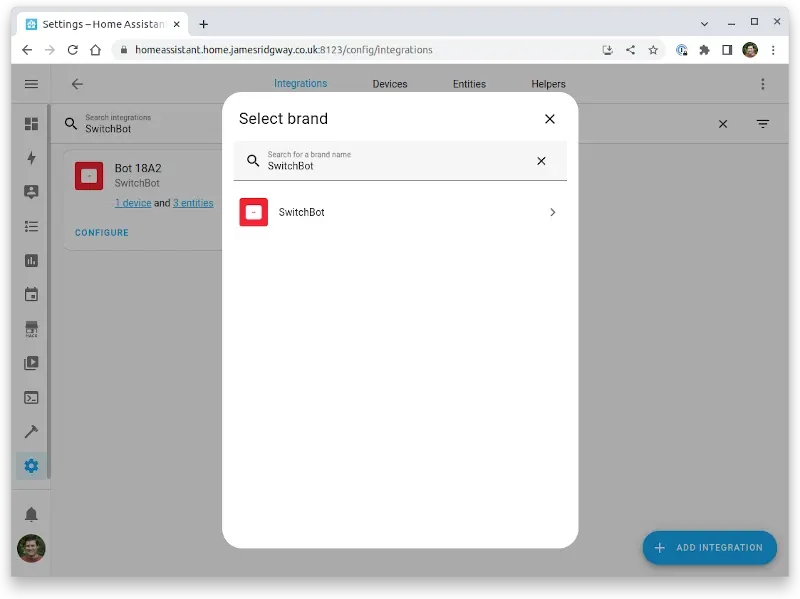
Task: Click the ADD INTEGRATION button
Action: [710, 547]
